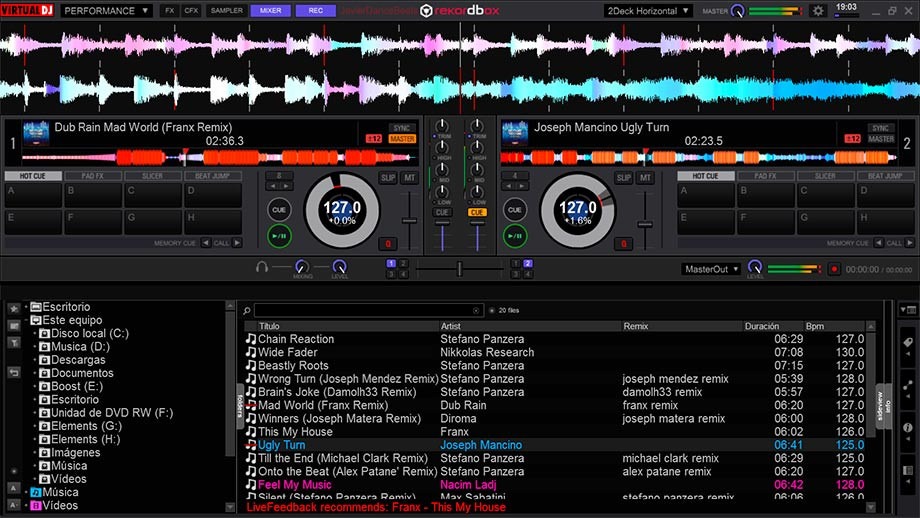Play/pause deck 2
920x518 pixels.
pyautogui.click(x=515, y=236)
